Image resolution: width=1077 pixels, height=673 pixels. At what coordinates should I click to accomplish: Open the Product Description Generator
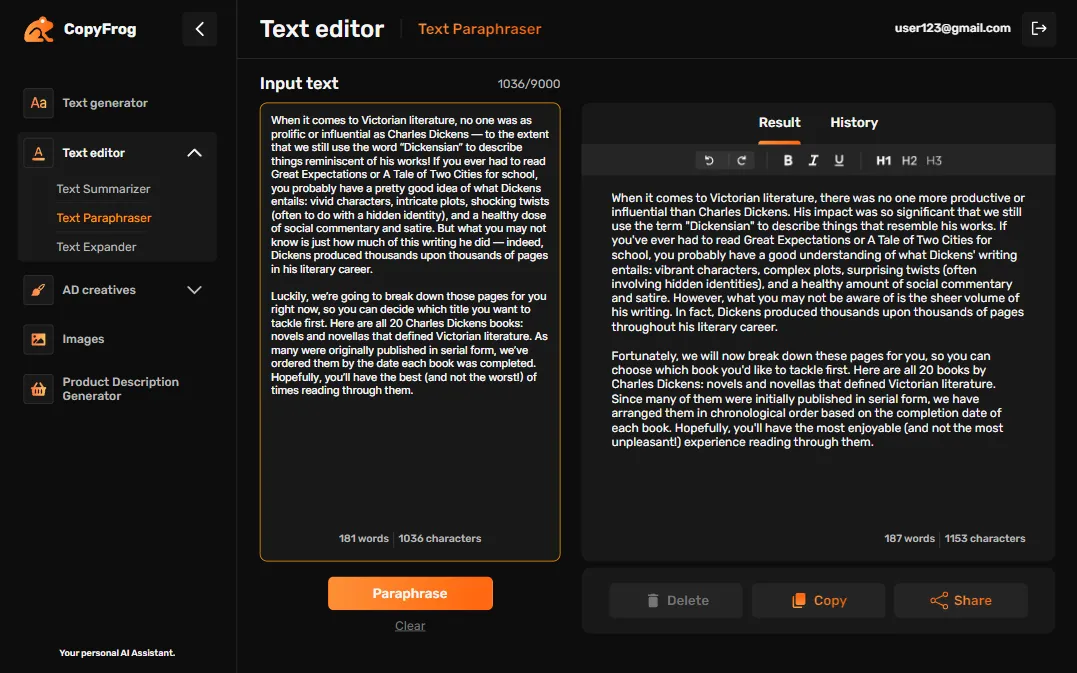click(x=119, y=388)
